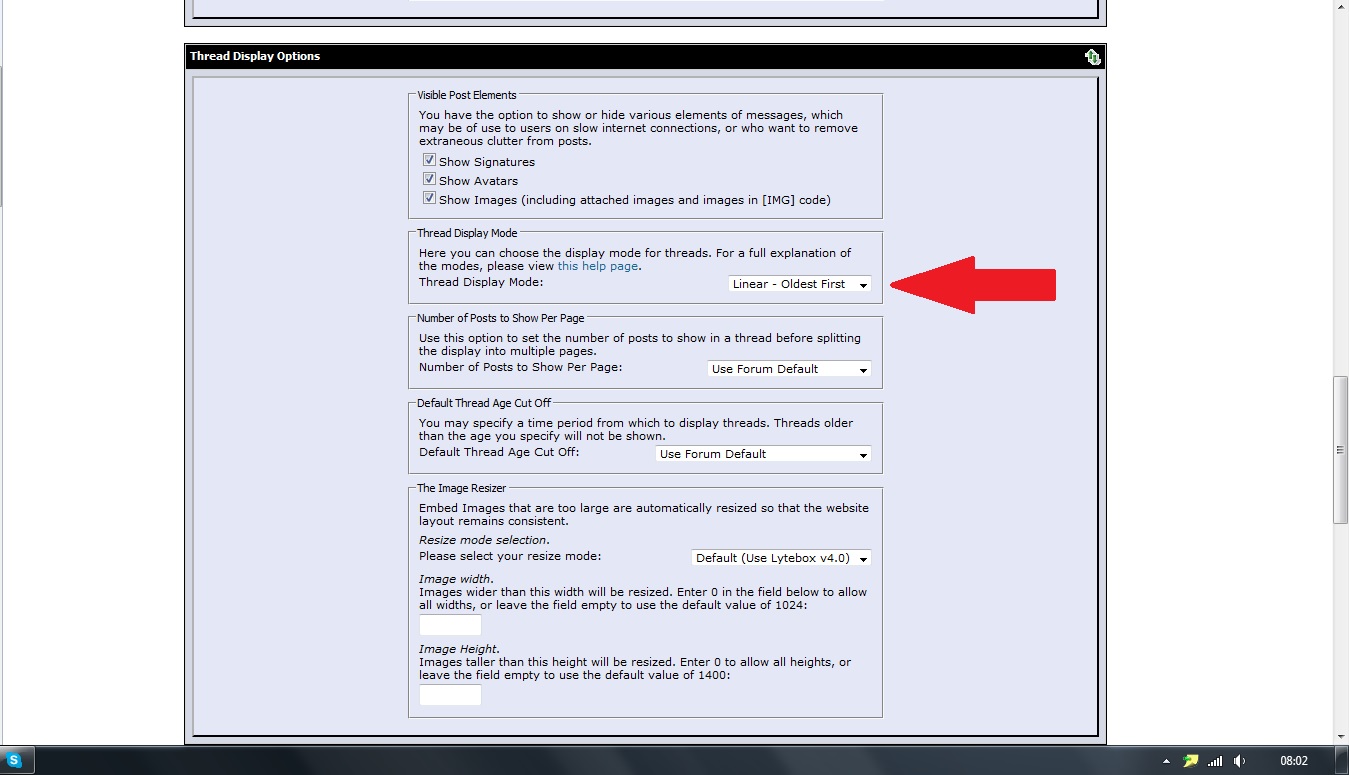Open the Thread Display Mode dropdown

coord(799,284)
